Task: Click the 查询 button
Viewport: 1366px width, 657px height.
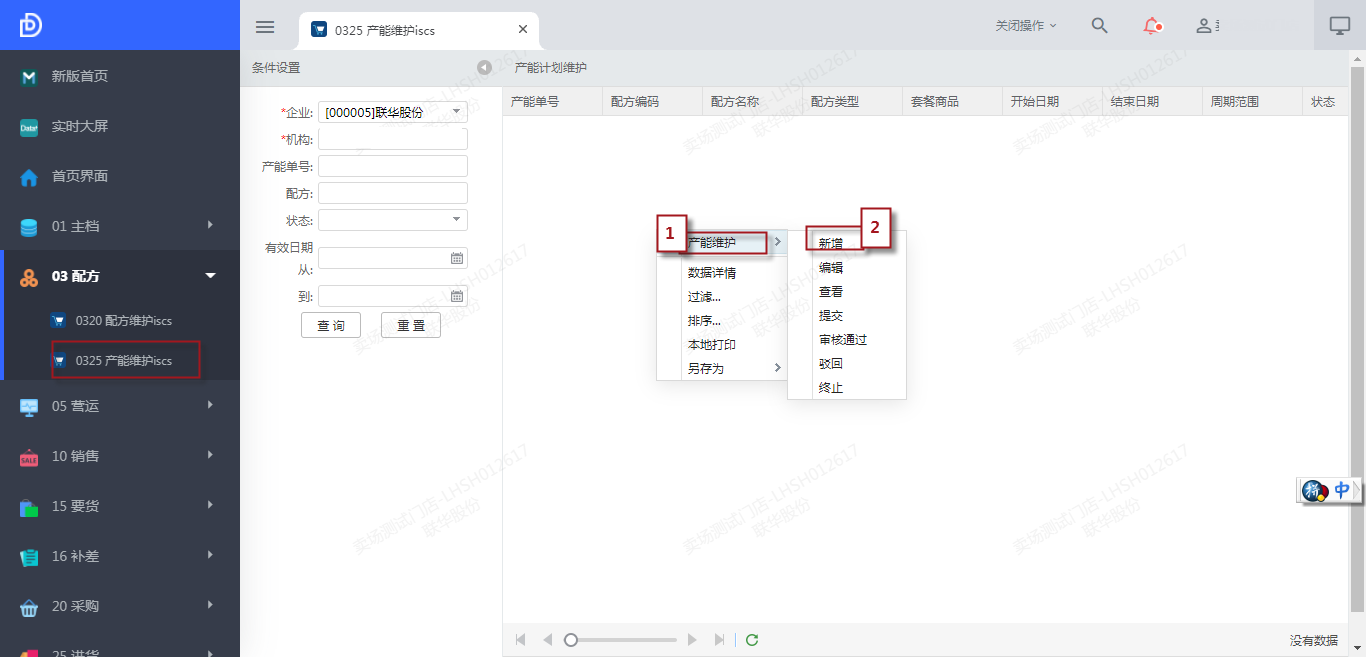Action: click(331, 325)
